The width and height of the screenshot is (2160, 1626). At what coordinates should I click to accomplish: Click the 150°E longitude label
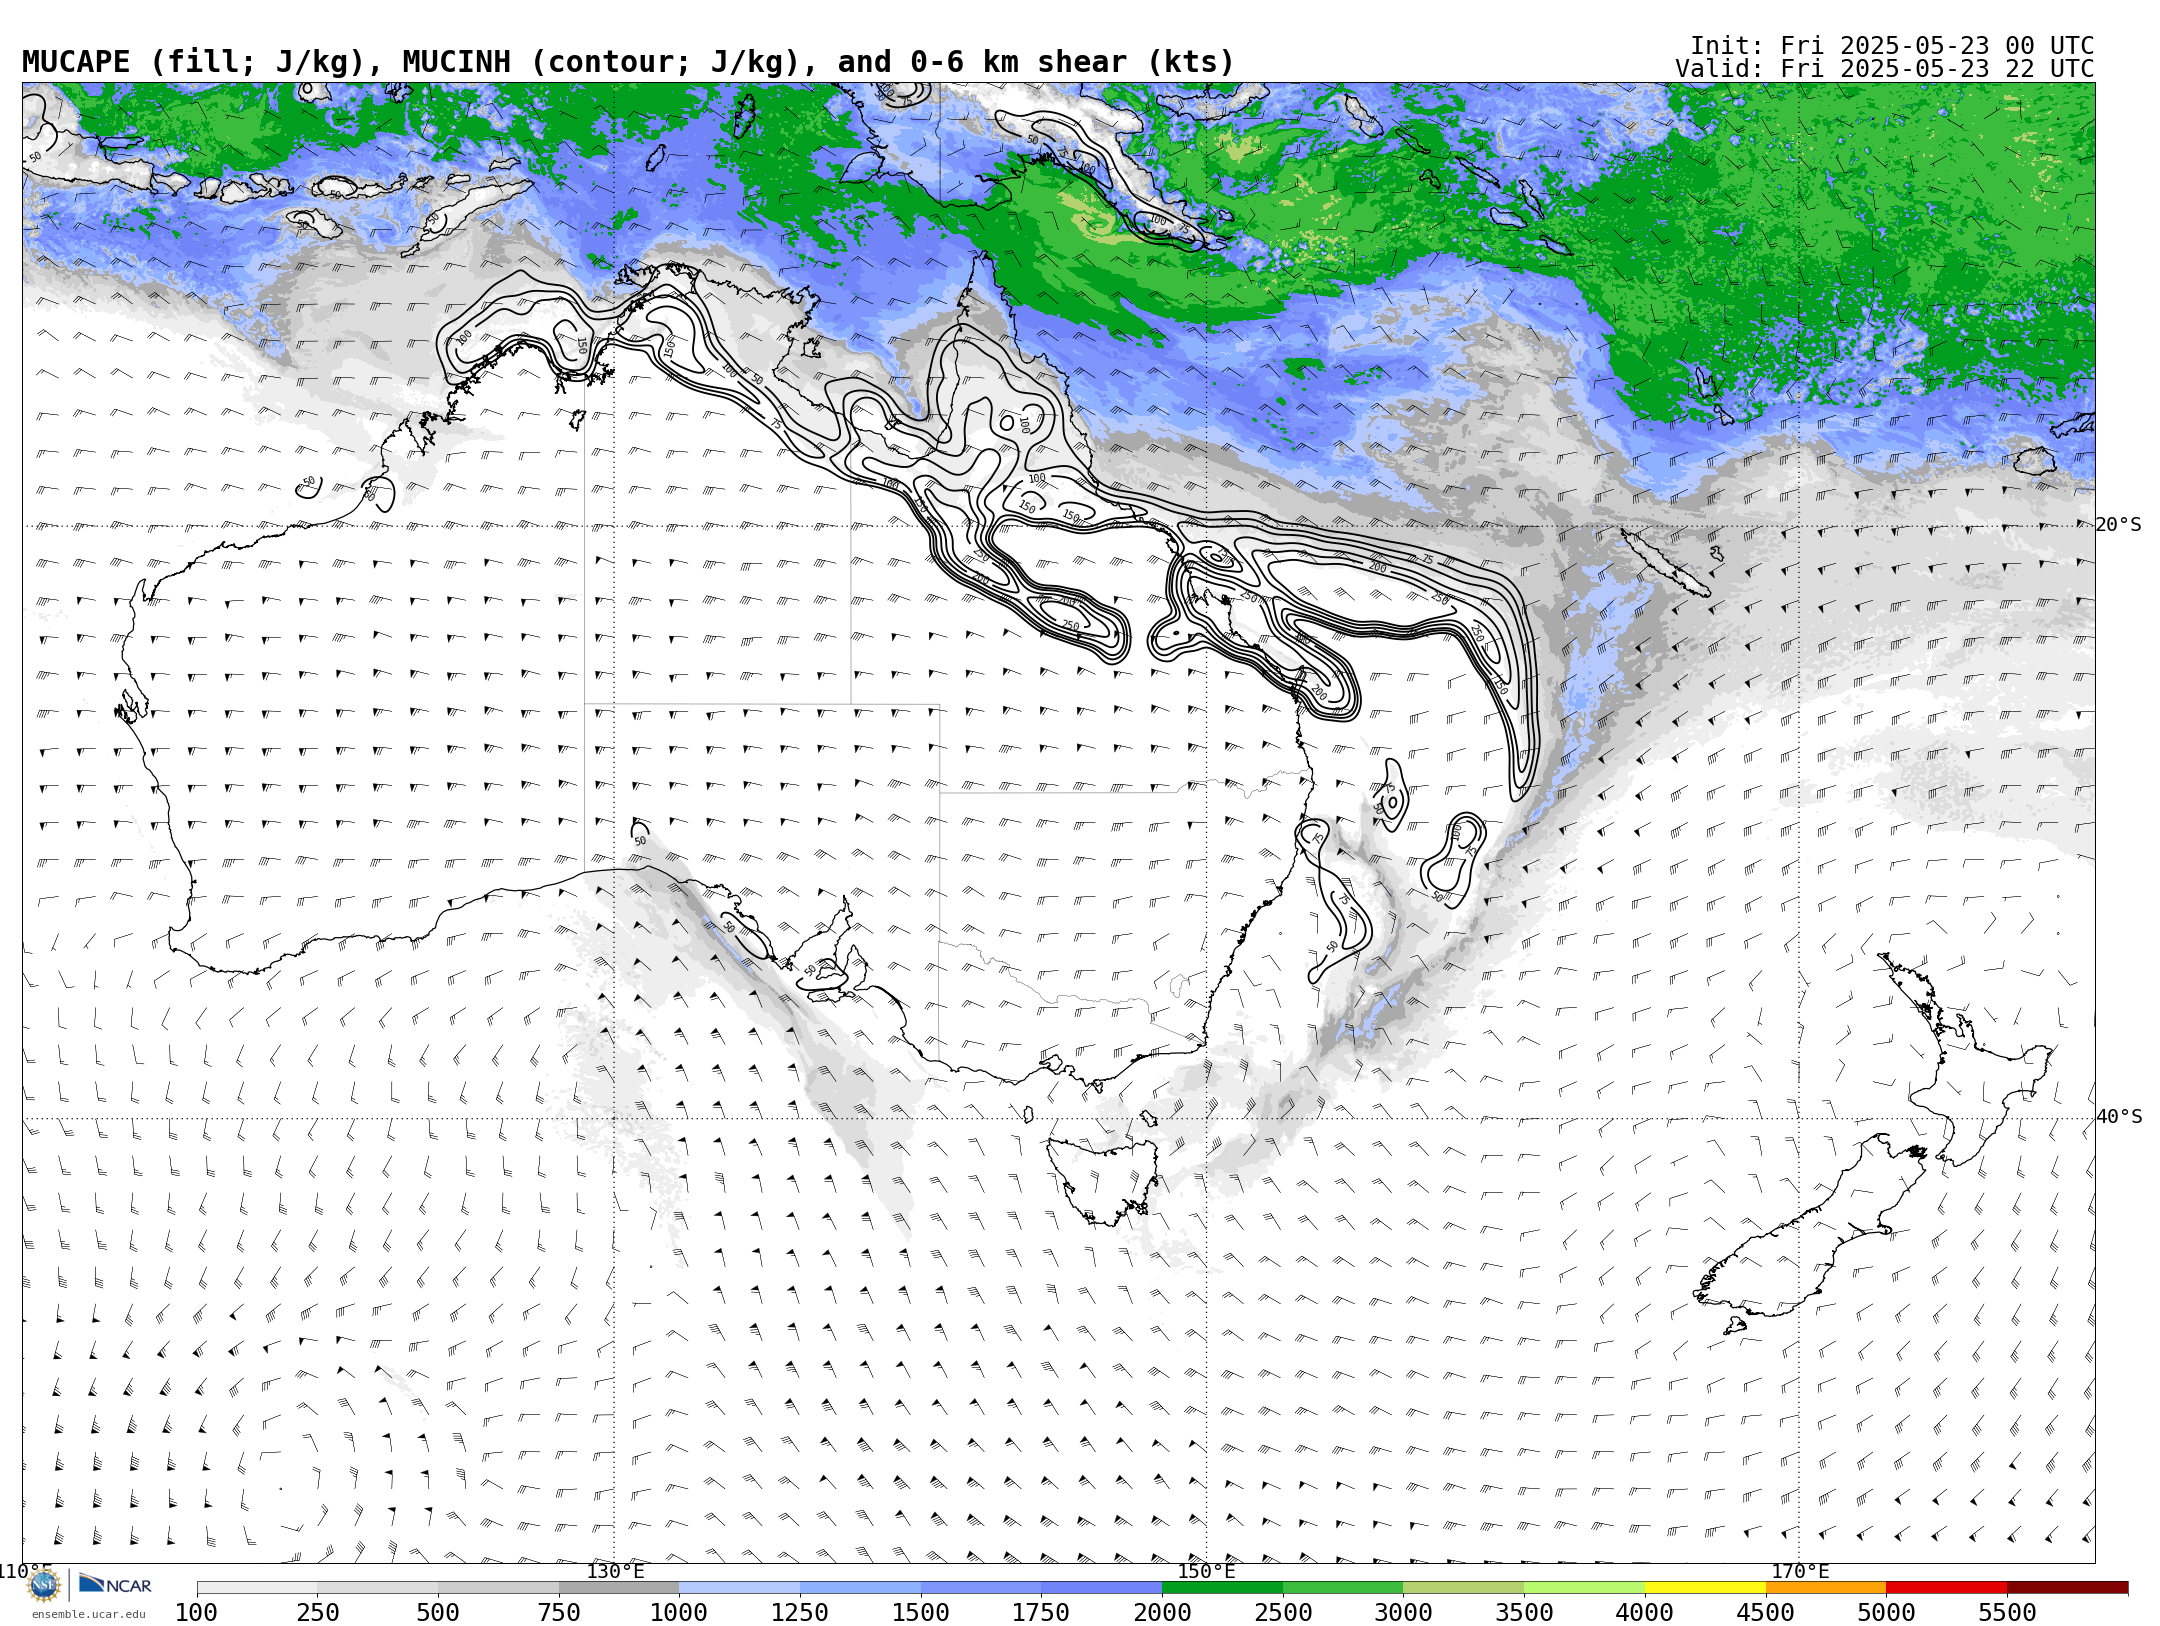(x=1206, y=1571)
